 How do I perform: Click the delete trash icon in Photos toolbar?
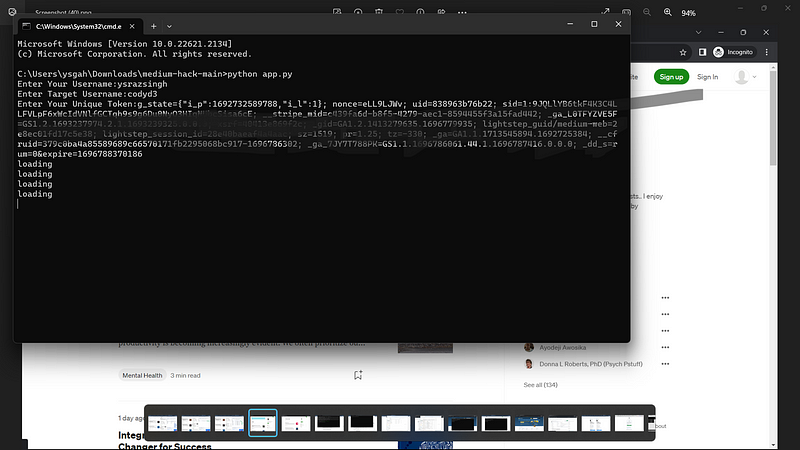click(379, 12)
